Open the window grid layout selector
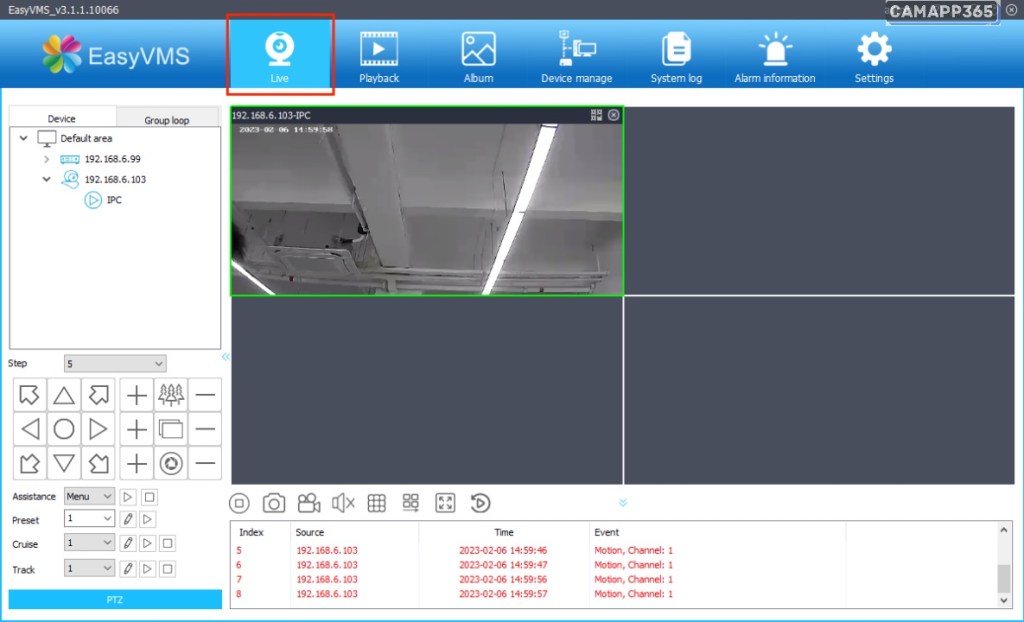 tap(377, 503)
